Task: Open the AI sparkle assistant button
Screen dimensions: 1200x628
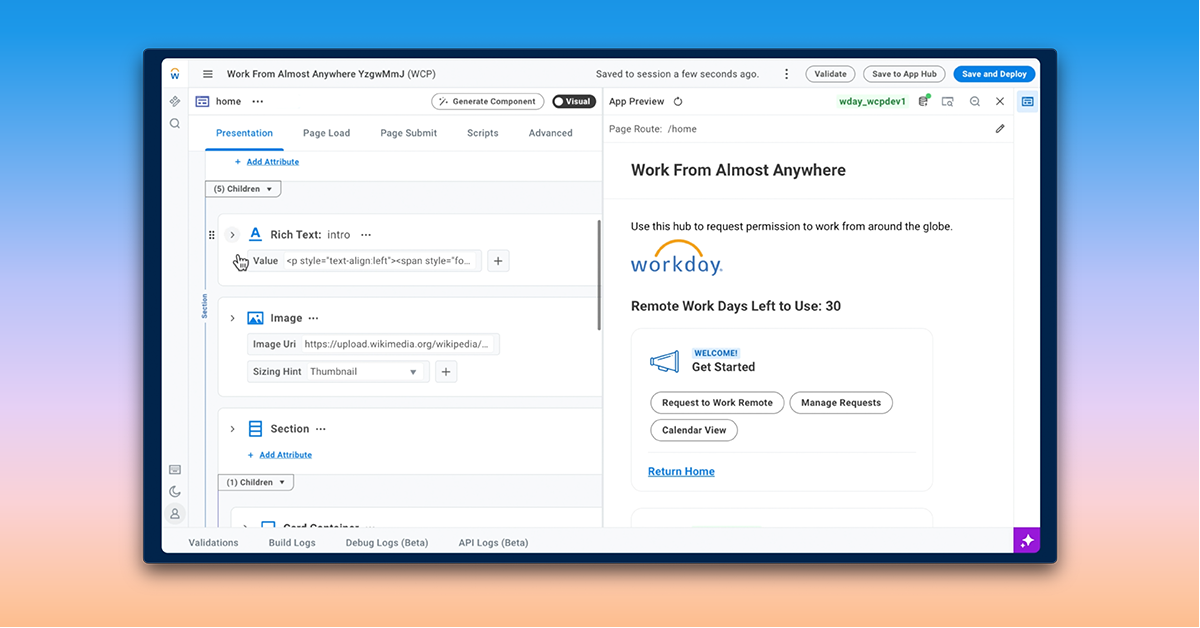Action: pos(1026,540)
